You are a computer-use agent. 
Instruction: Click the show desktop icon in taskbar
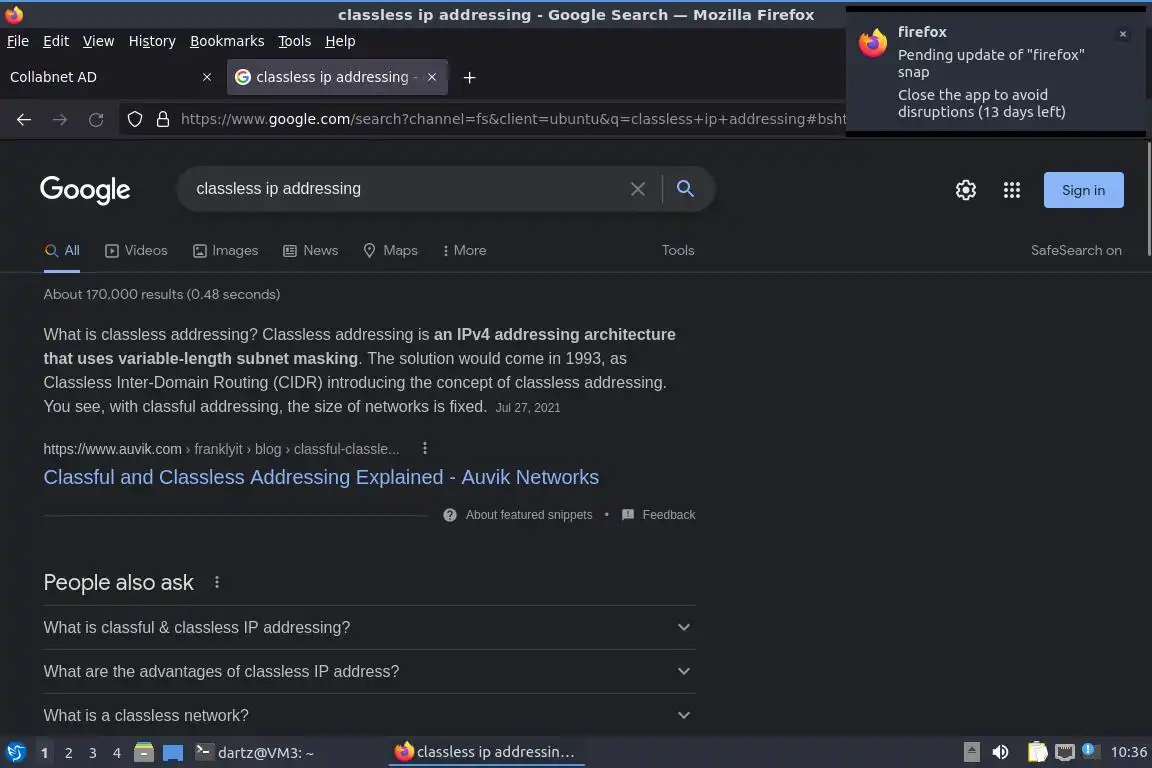coord(173,753)
